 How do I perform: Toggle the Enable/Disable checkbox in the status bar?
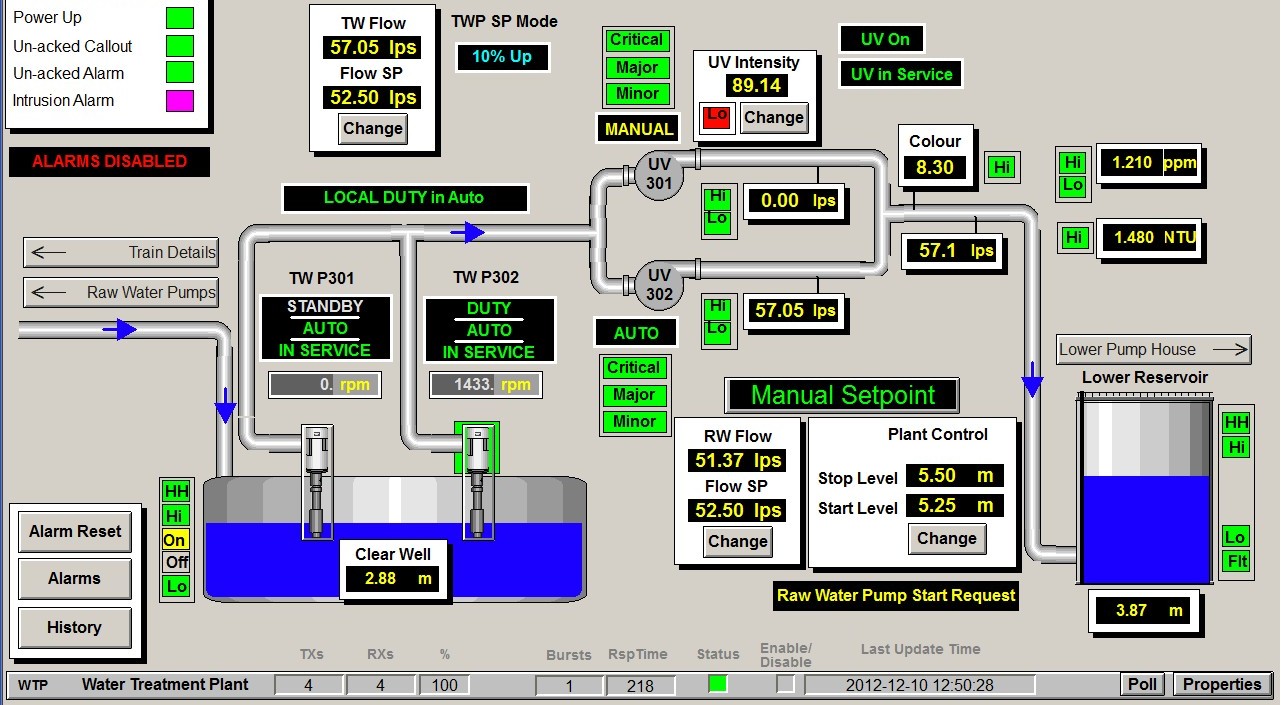click(x=786, y=684)
